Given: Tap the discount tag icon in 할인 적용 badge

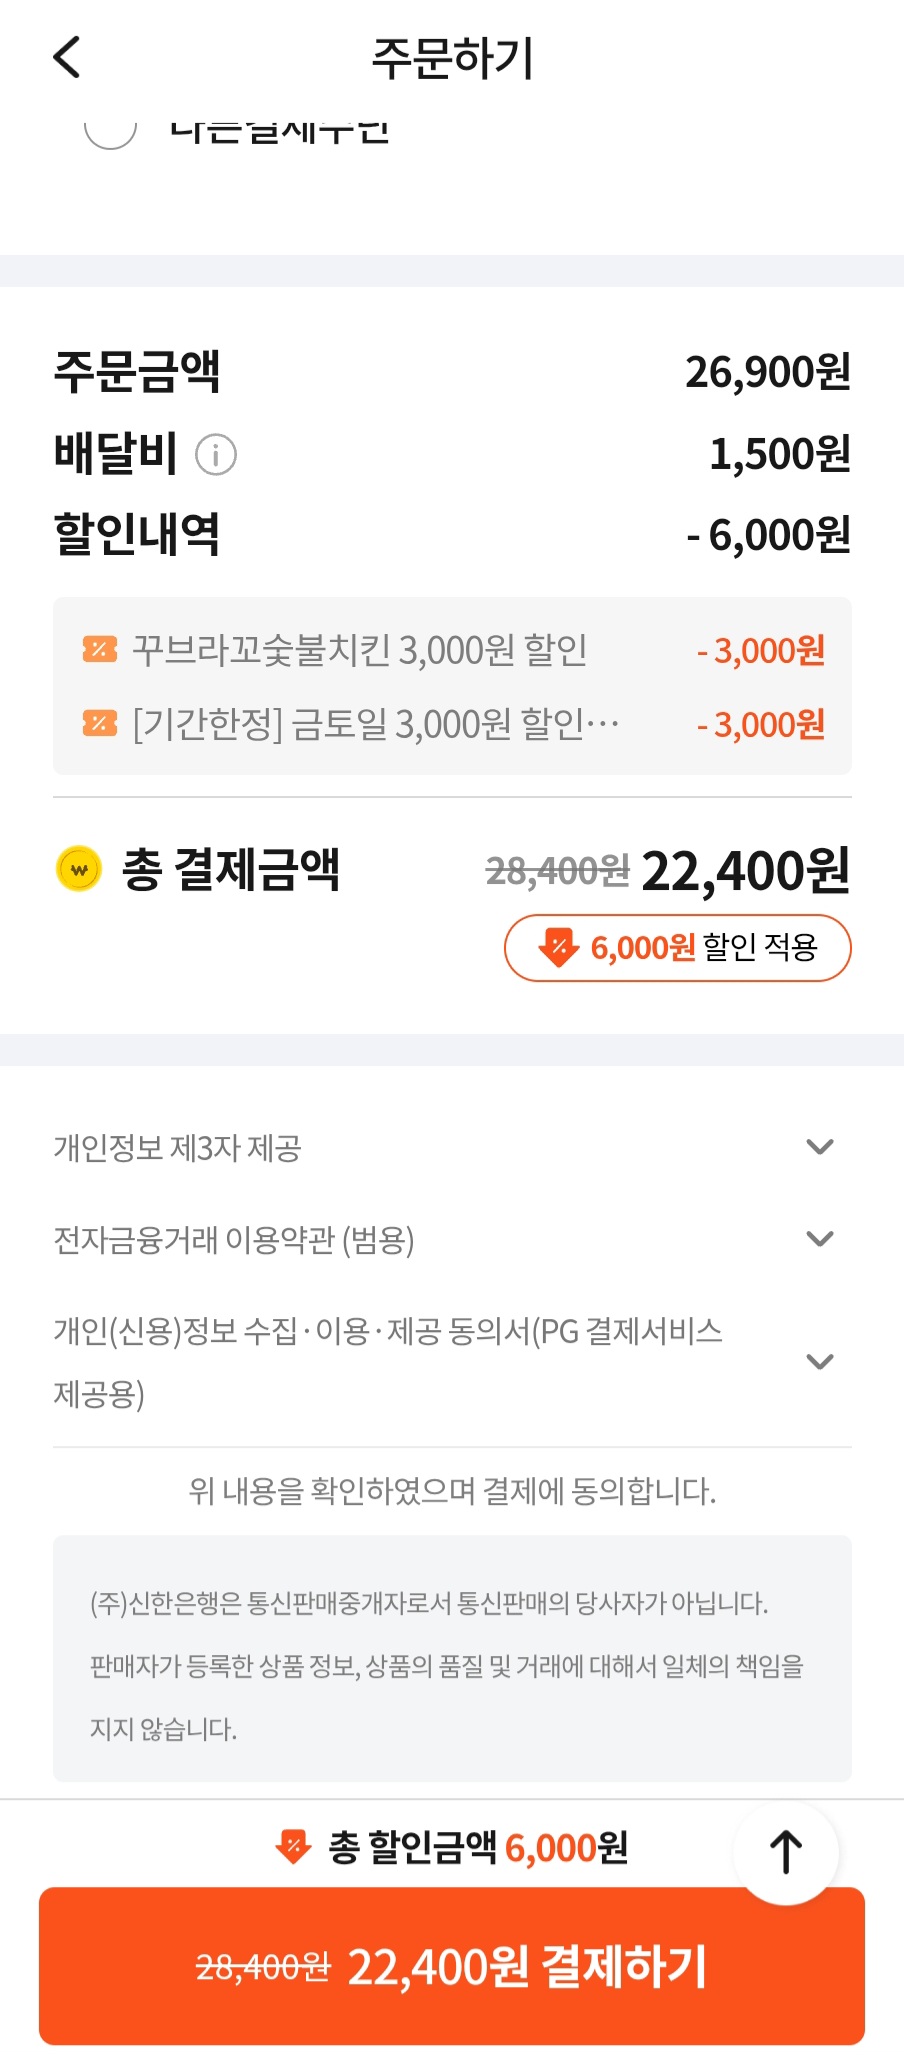Looking at the screenshot, I should coord(558,947).
